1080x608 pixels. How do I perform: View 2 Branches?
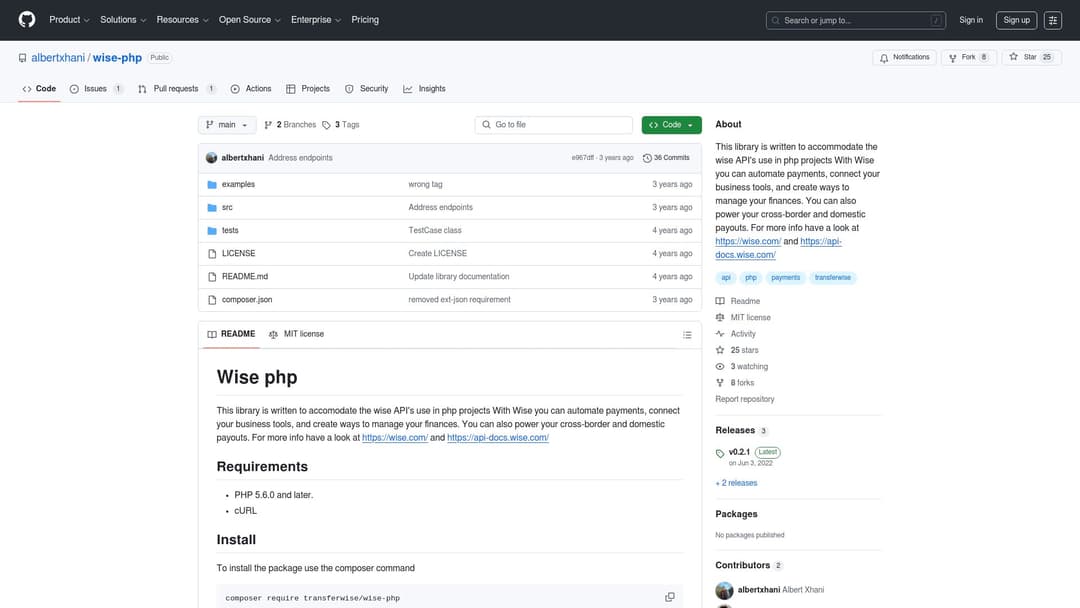290,125
